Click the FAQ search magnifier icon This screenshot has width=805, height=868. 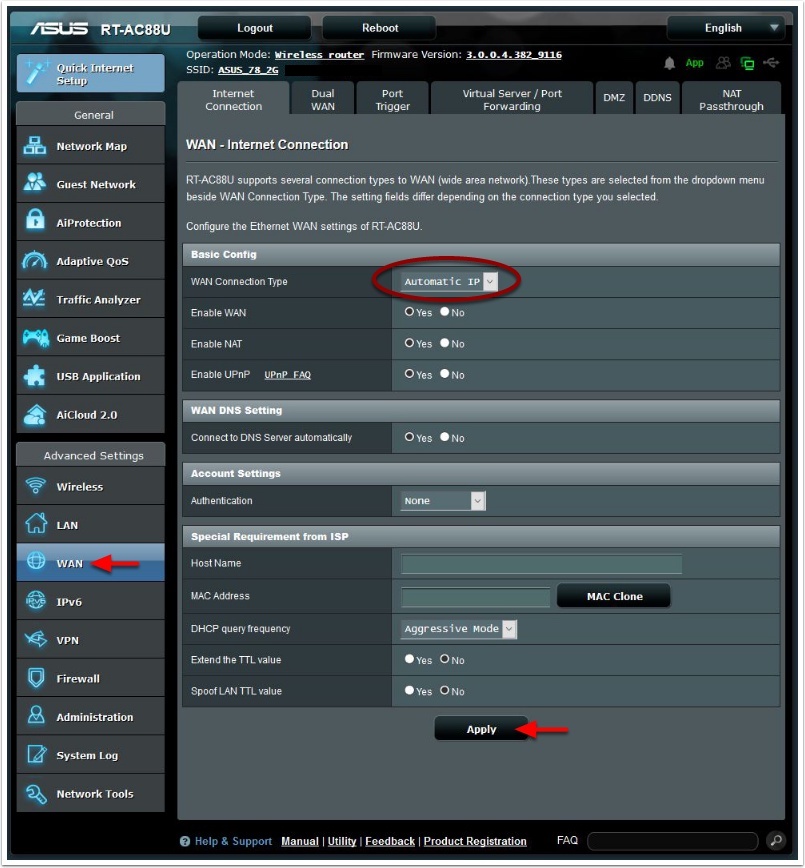775,841
